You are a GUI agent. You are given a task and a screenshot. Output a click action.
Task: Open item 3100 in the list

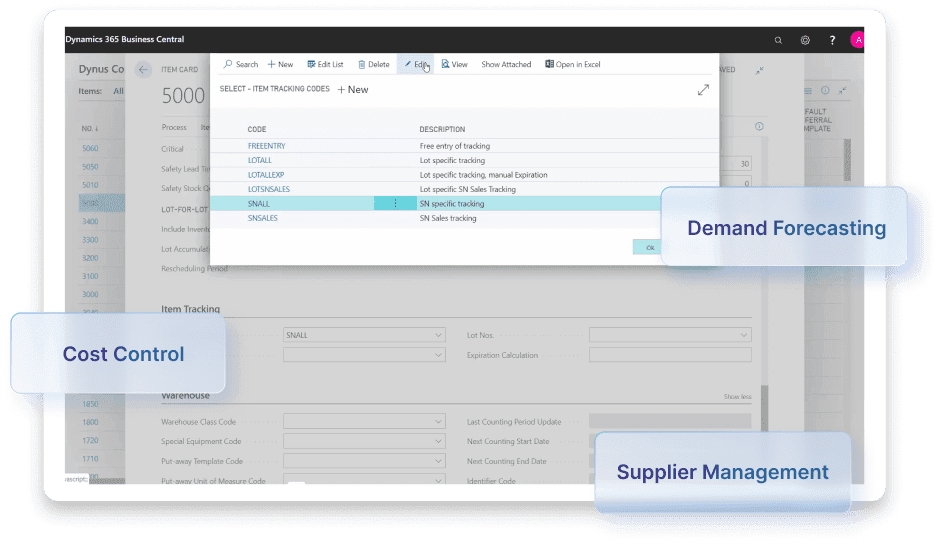pos(90,276)
